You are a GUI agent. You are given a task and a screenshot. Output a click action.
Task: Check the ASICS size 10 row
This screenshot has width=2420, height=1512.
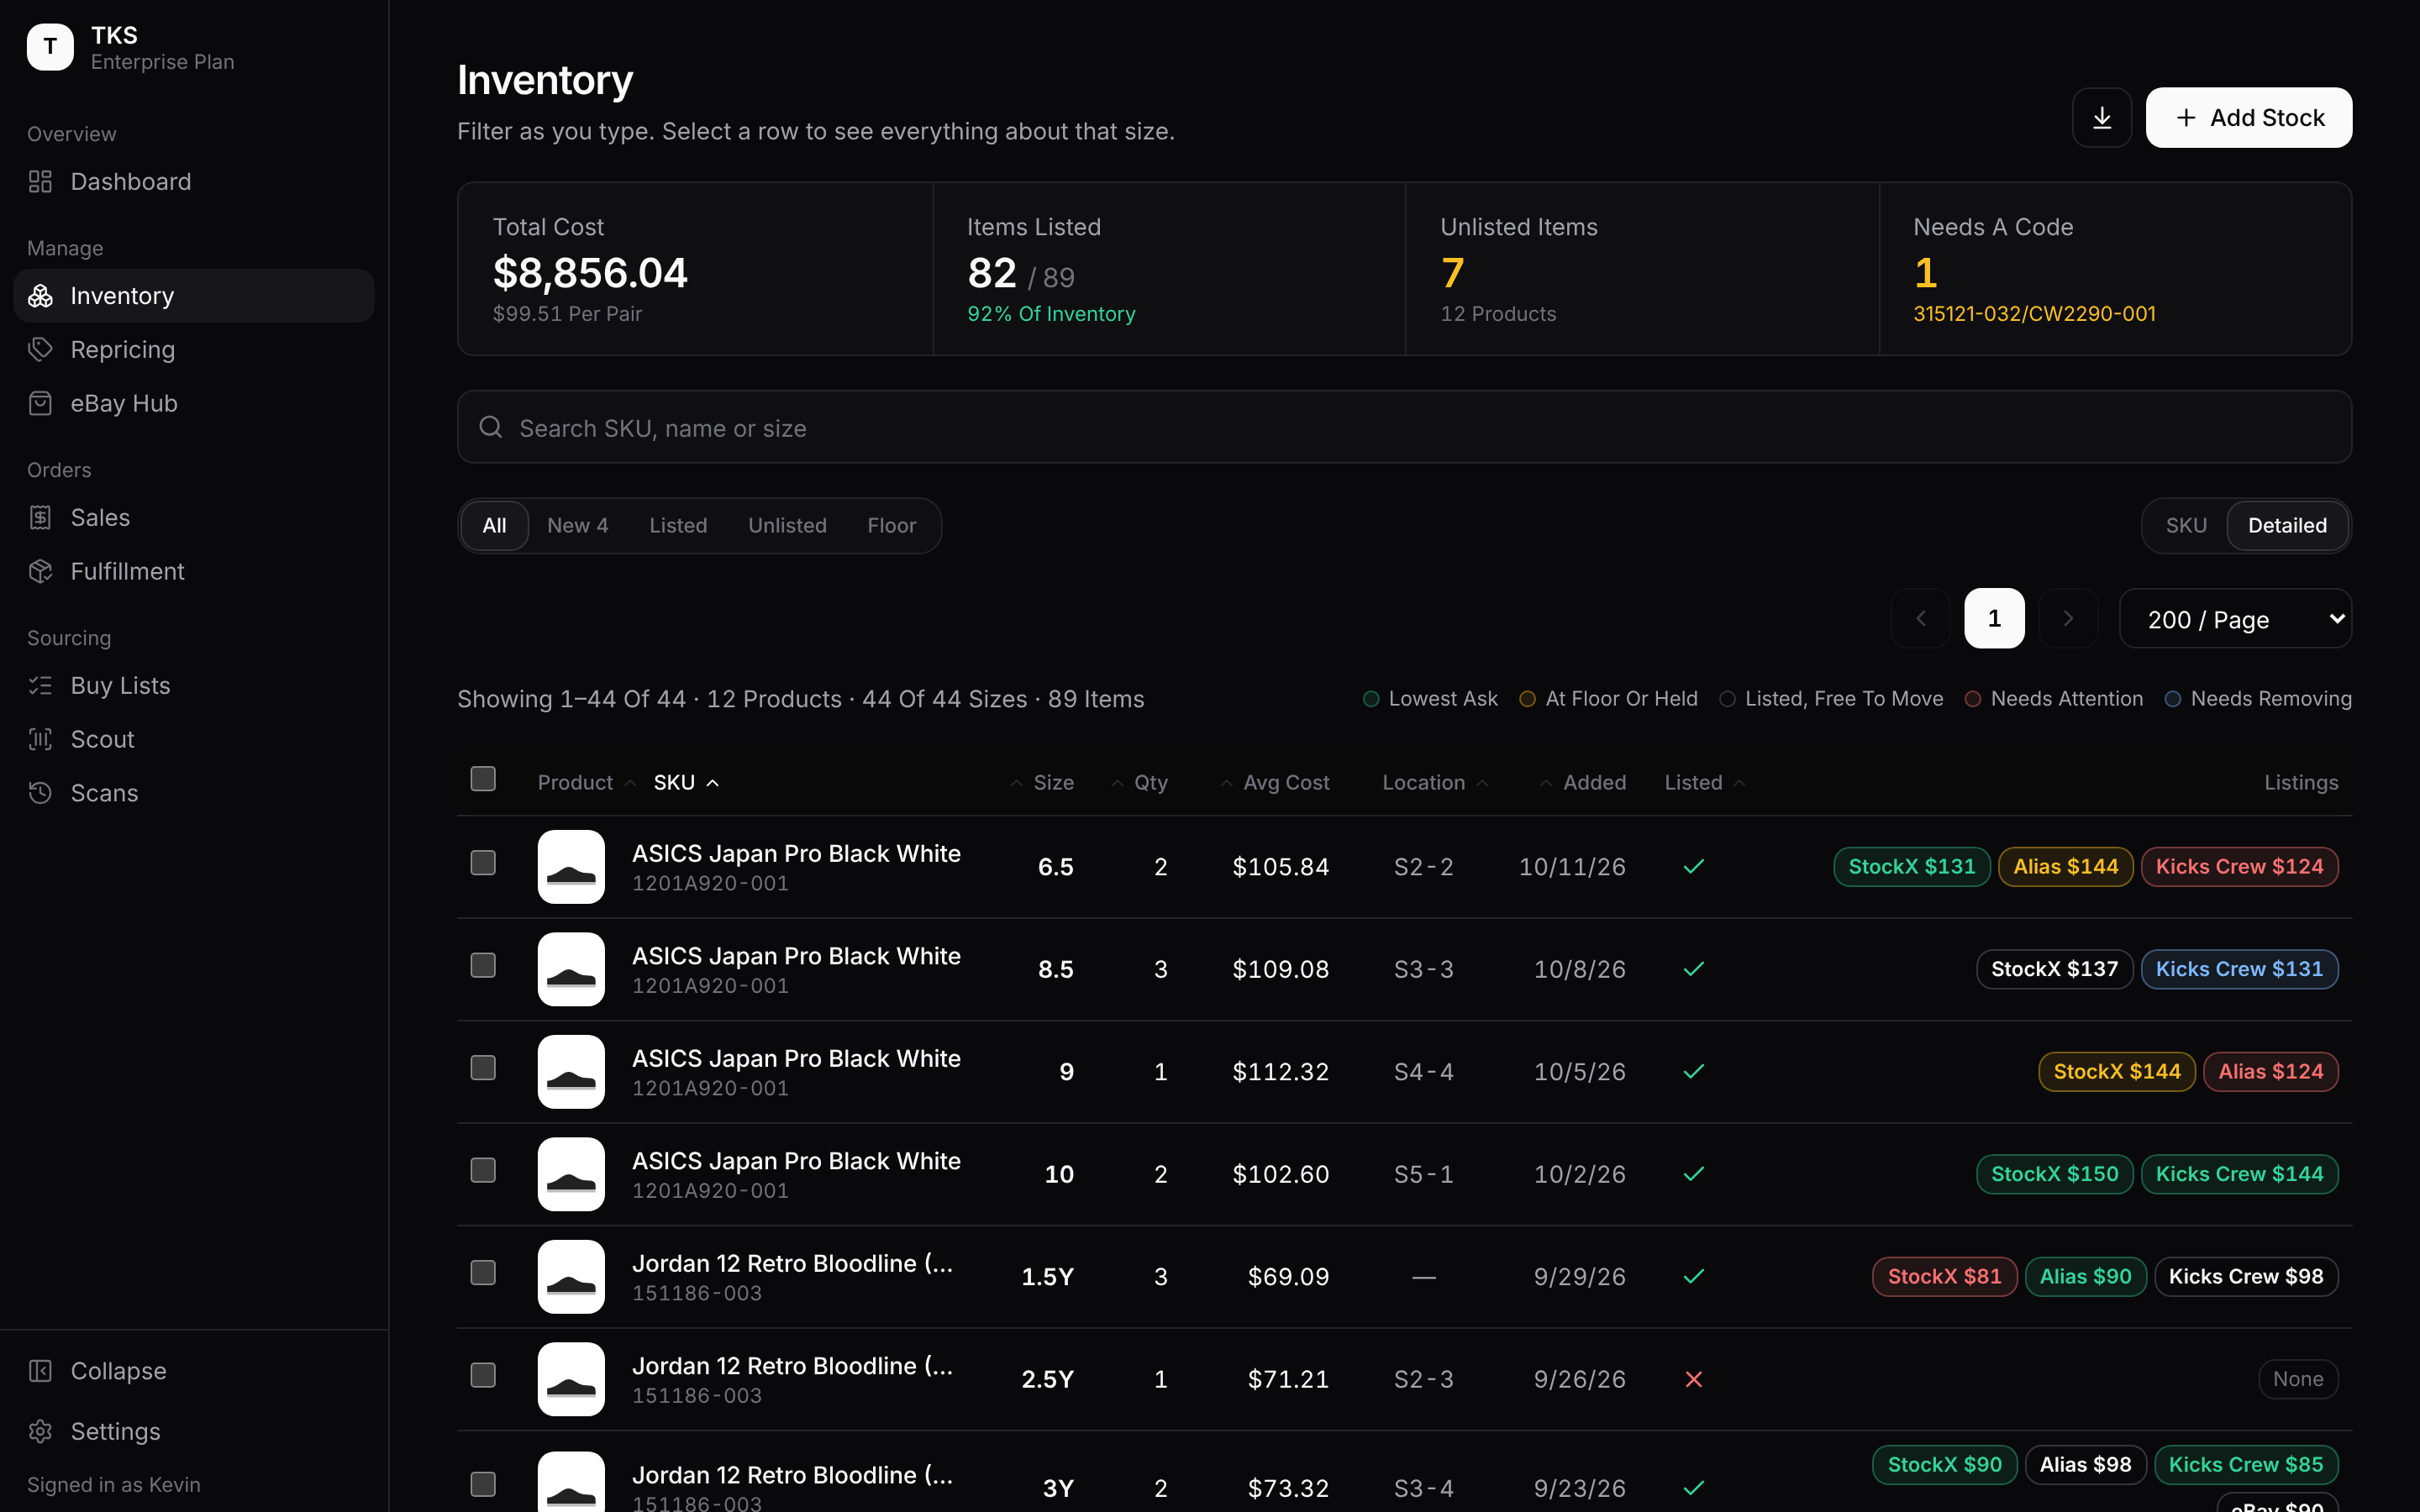click(483, 1170)
